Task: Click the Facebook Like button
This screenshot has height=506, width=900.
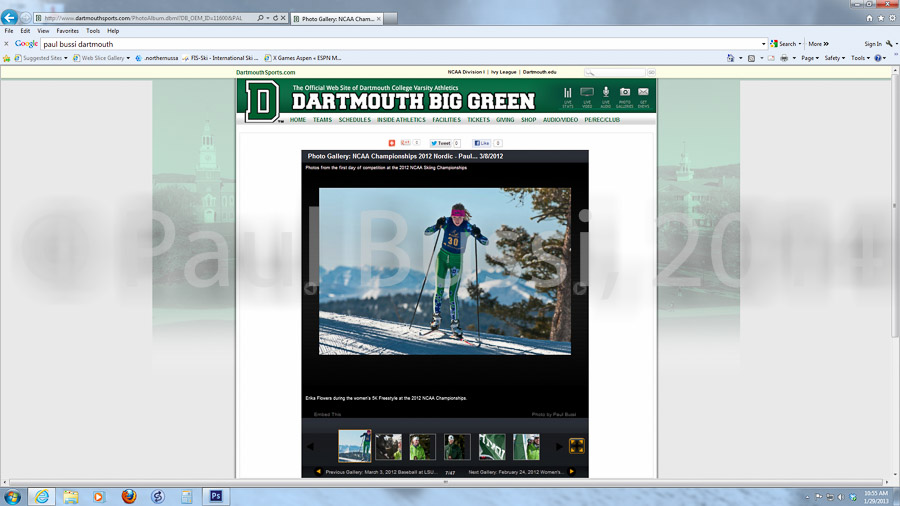Action: tap(482, 143)
